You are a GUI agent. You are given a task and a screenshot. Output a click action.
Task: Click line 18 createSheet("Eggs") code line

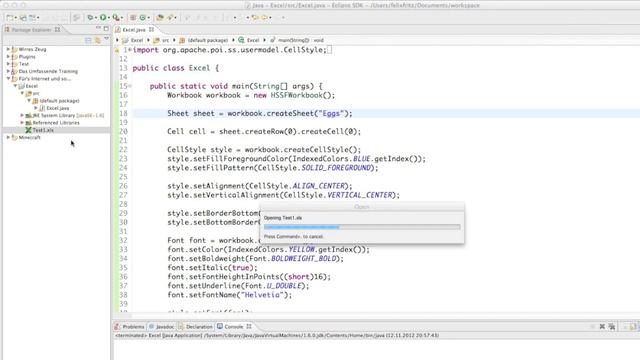click(260, 113)
